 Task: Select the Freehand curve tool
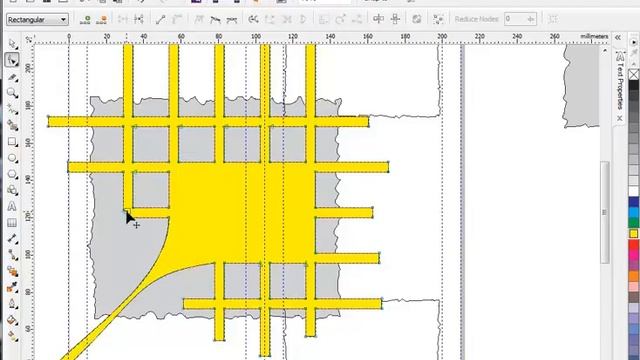[12, 109]
